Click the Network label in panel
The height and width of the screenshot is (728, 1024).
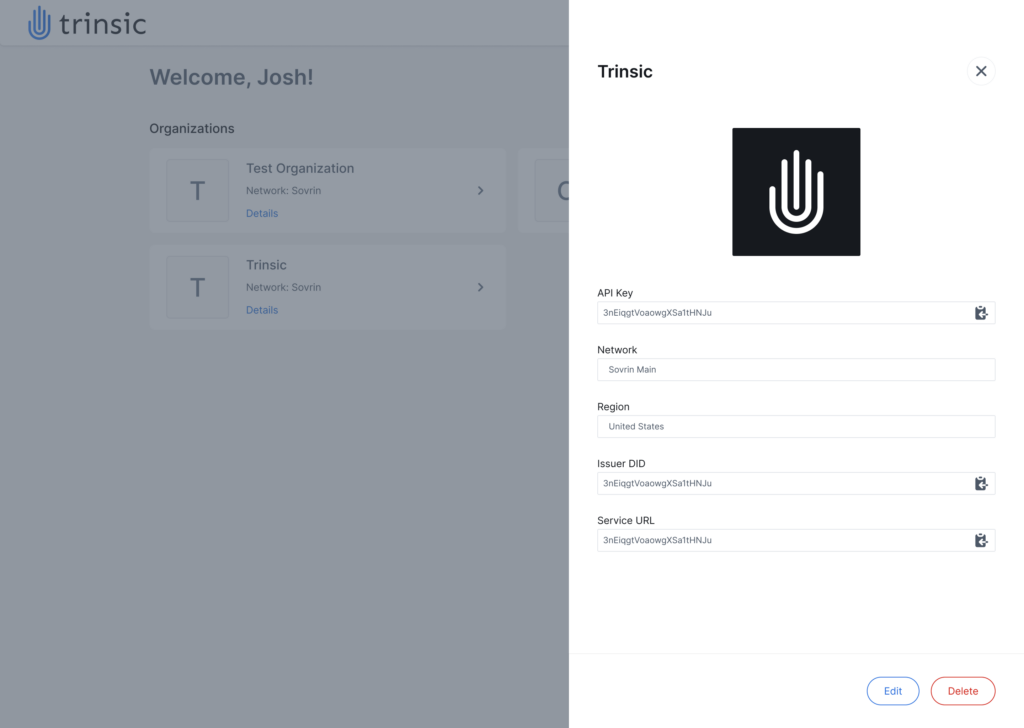pos(617,350)
